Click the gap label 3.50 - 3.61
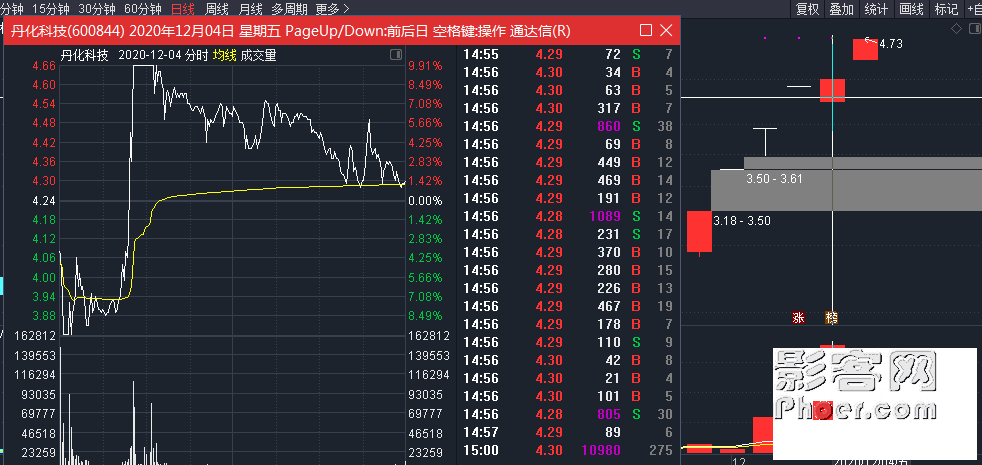Viewport: 982px width, 465px height. pyautogui.click(x=774, y=179)
